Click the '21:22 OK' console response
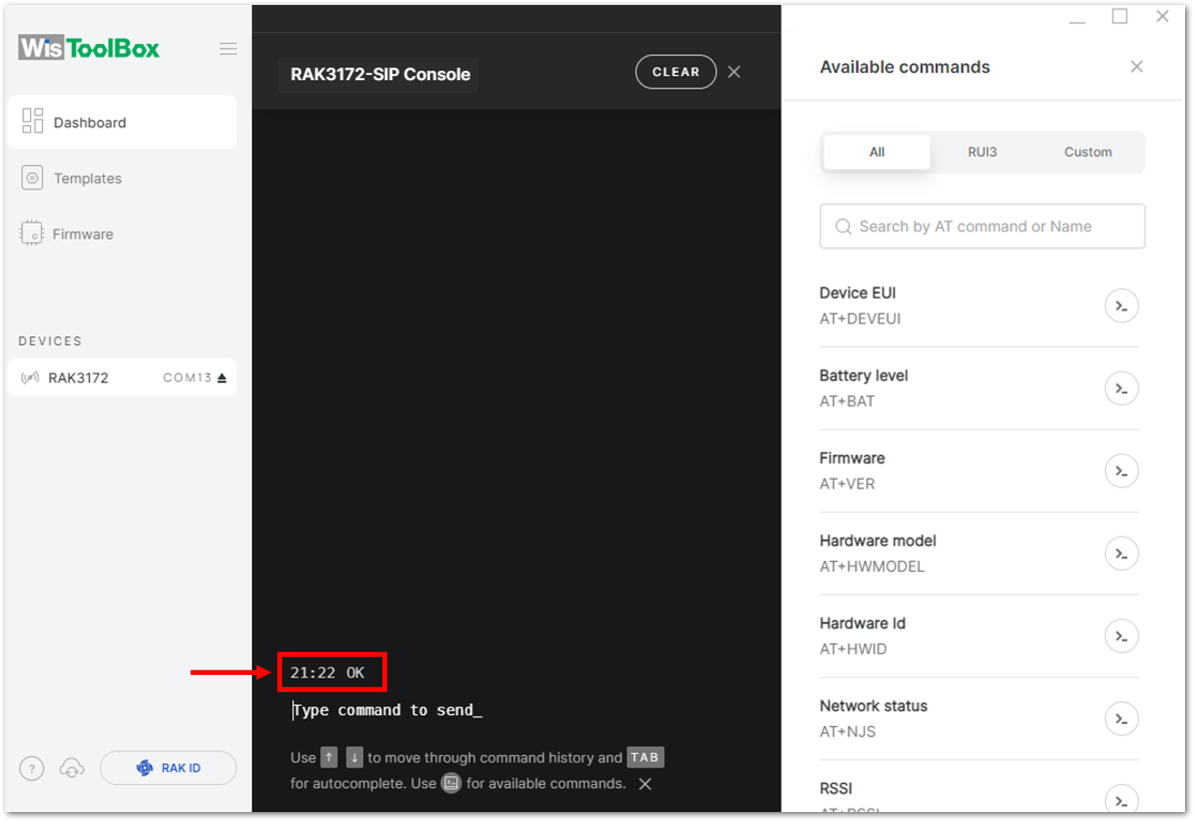The width and height of the screenshot is (1194, 821). pos(327,672)
